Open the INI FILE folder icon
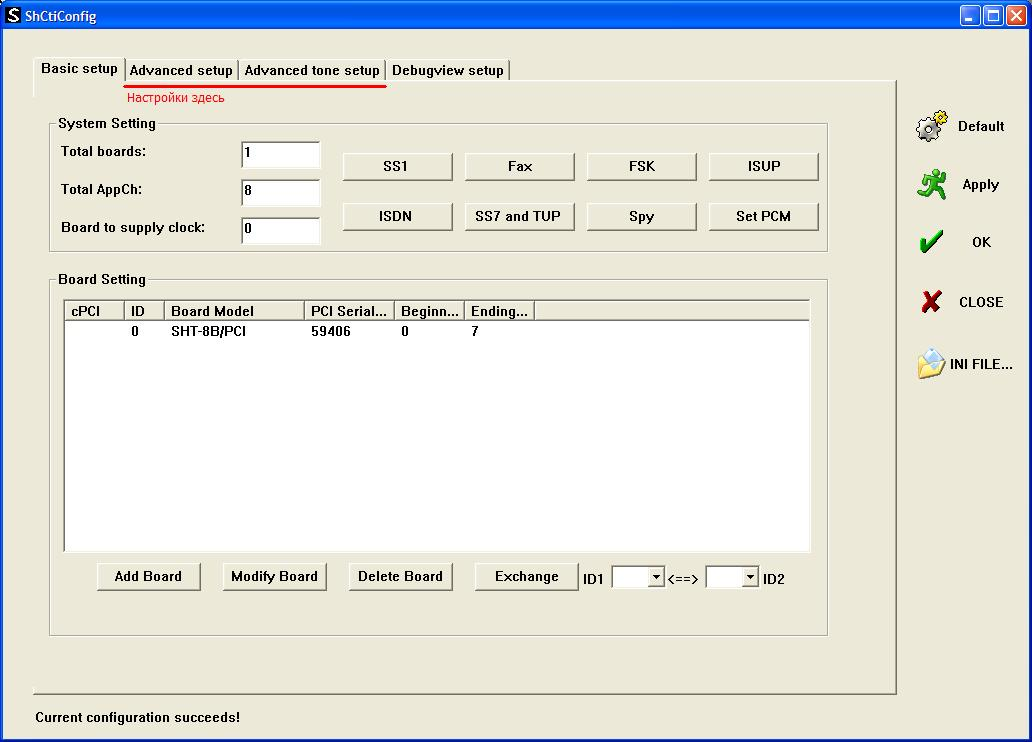The image size is (1032, 742). pyautogui.click(x=931, y=364)
